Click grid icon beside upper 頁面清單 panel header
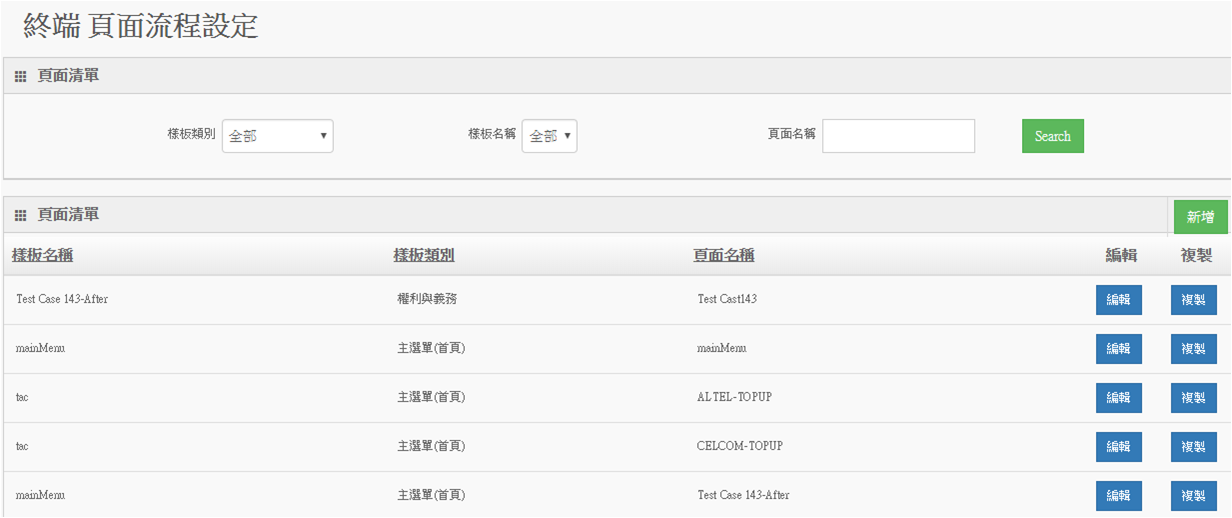 click(20, 76)
